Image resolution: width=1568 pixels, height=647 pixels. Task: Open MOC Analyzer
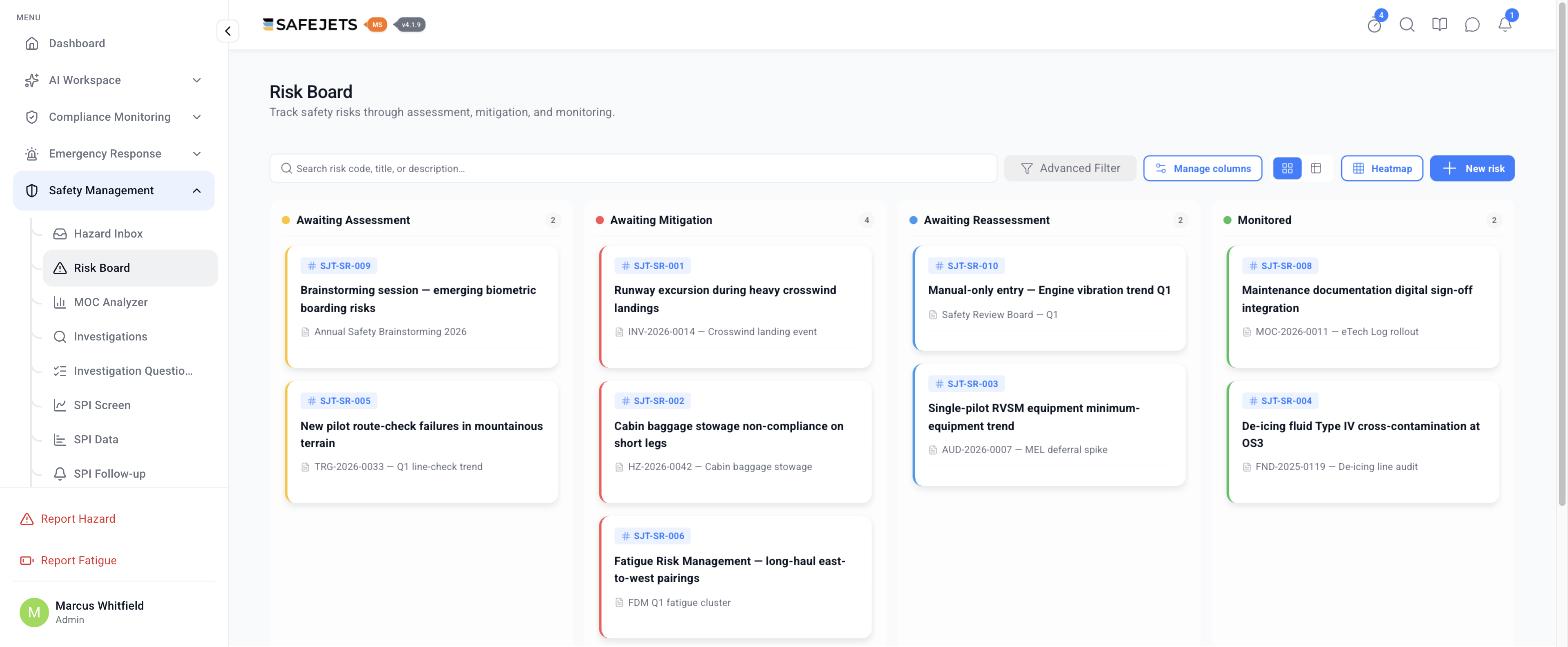coord(130,302)
